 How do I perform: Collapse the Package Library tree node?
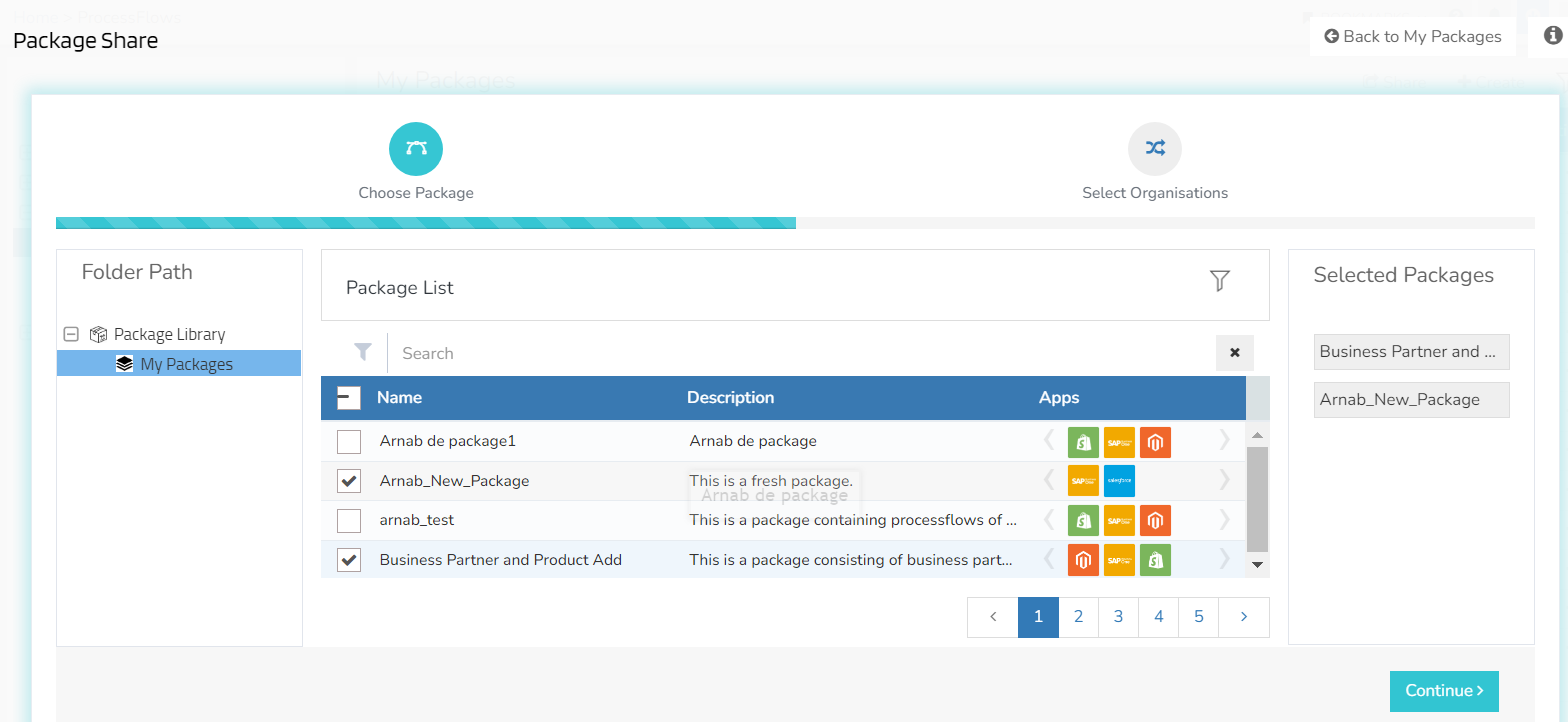(71, 334)
